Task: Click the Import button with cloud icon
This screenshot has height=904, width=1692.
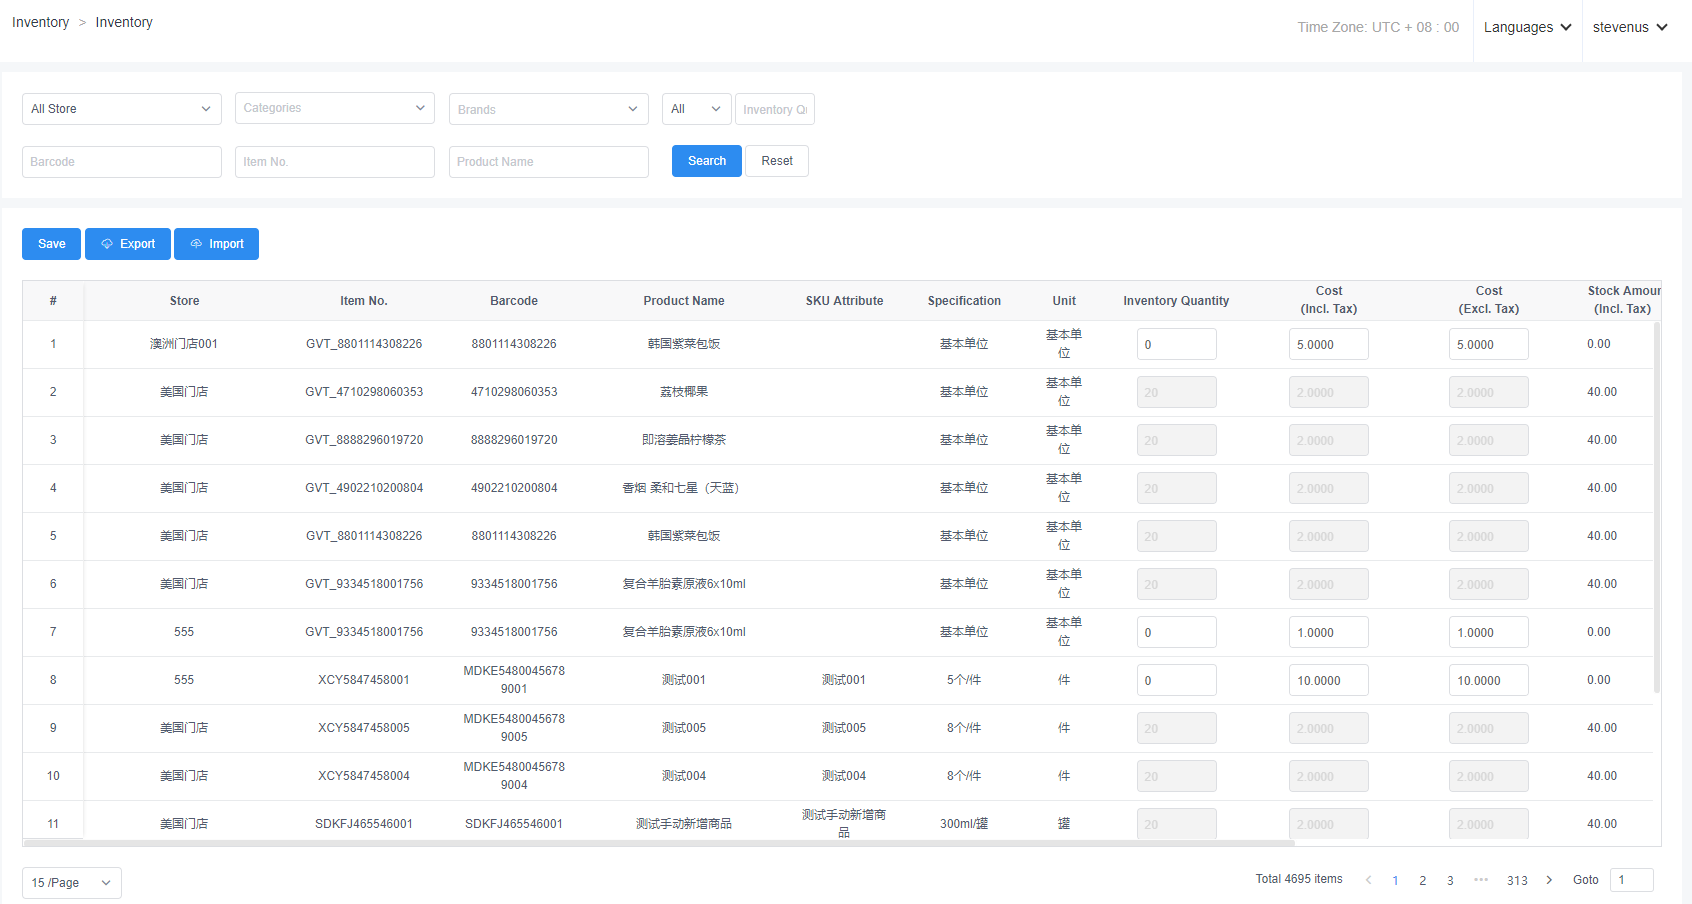Action: [216, 244]
